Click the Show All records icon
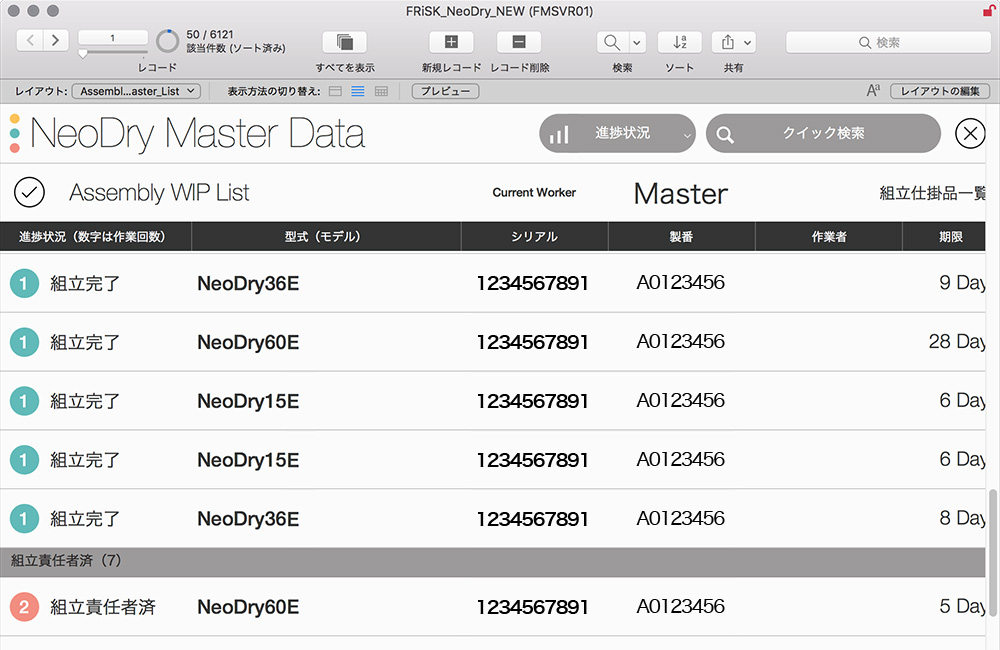Viewport: 1000px width, 650px height. coord(344,42)
